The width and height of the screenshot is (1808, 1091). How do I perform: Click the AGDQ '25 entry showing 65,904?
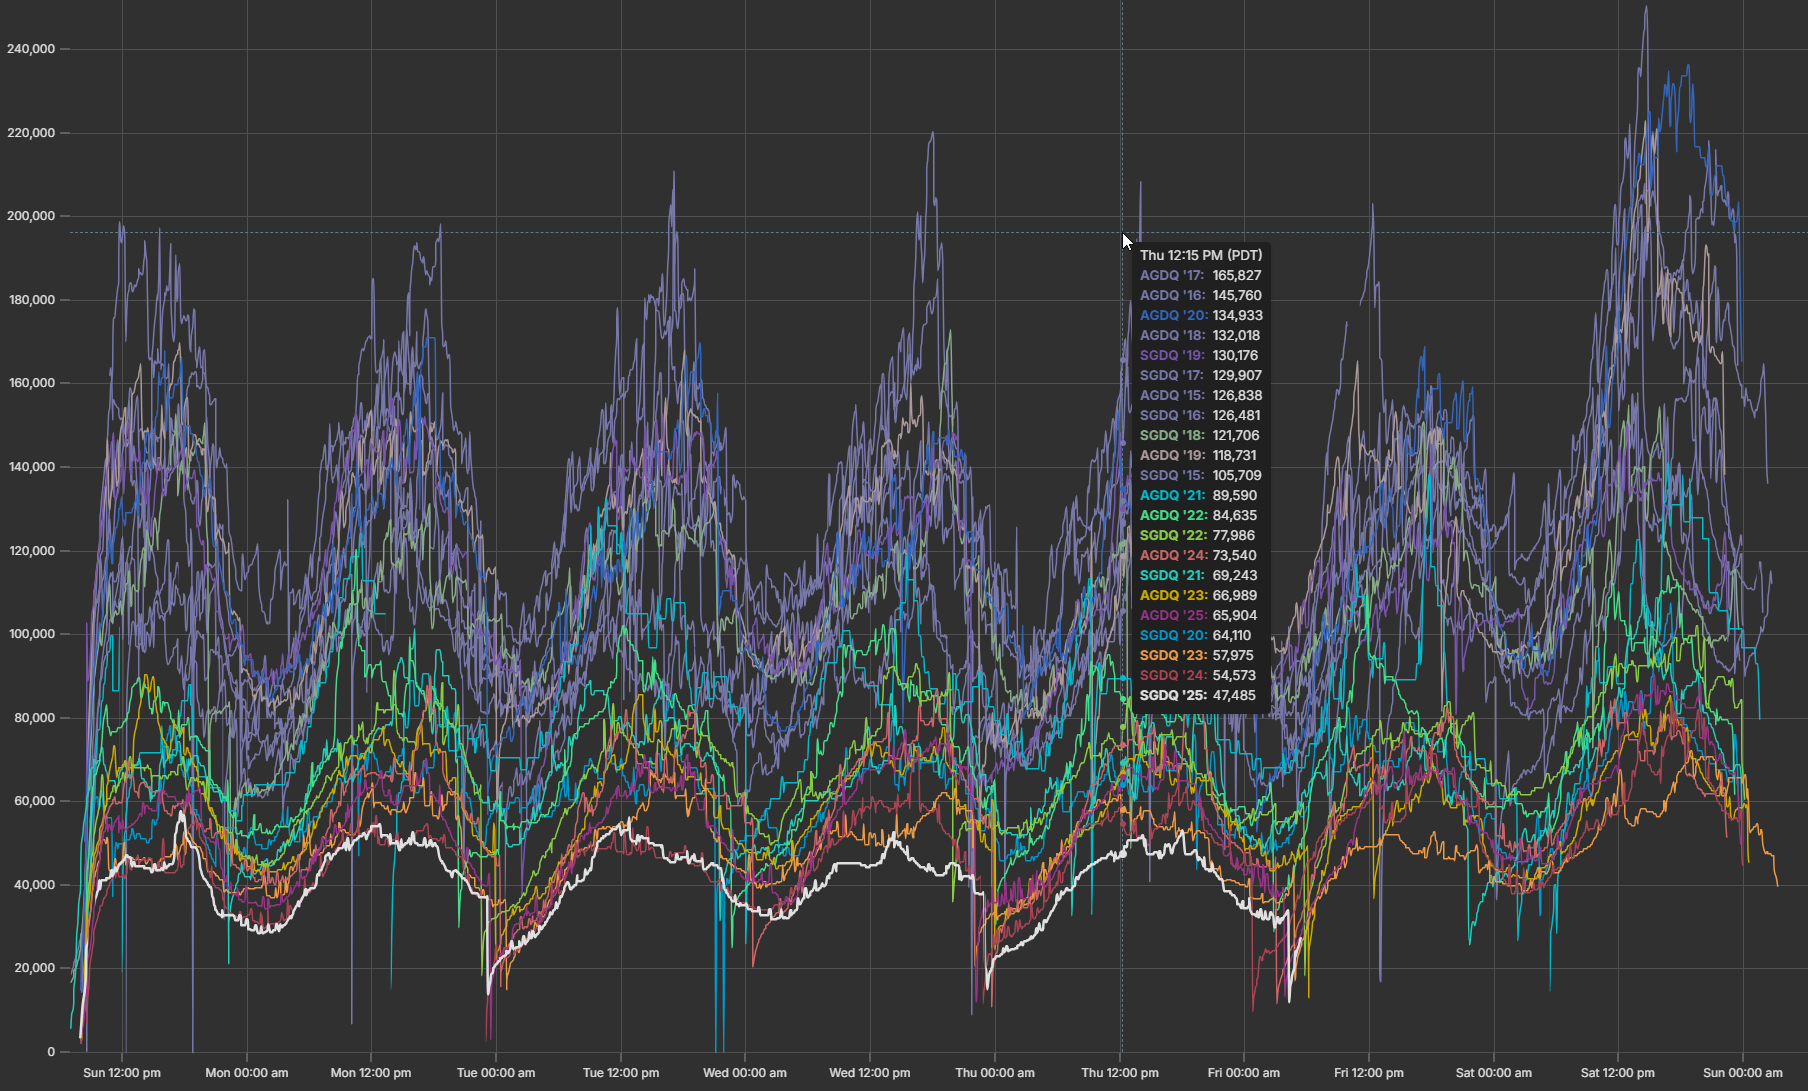(x=1198, y=615)
